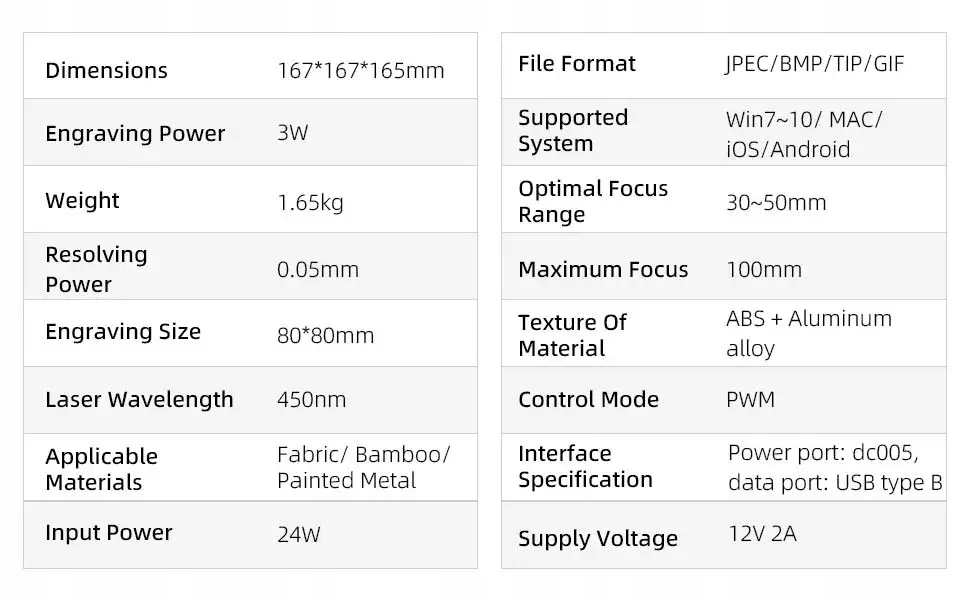Click the Supported System label
Viewport: 970px width, 600px height.
573,131
